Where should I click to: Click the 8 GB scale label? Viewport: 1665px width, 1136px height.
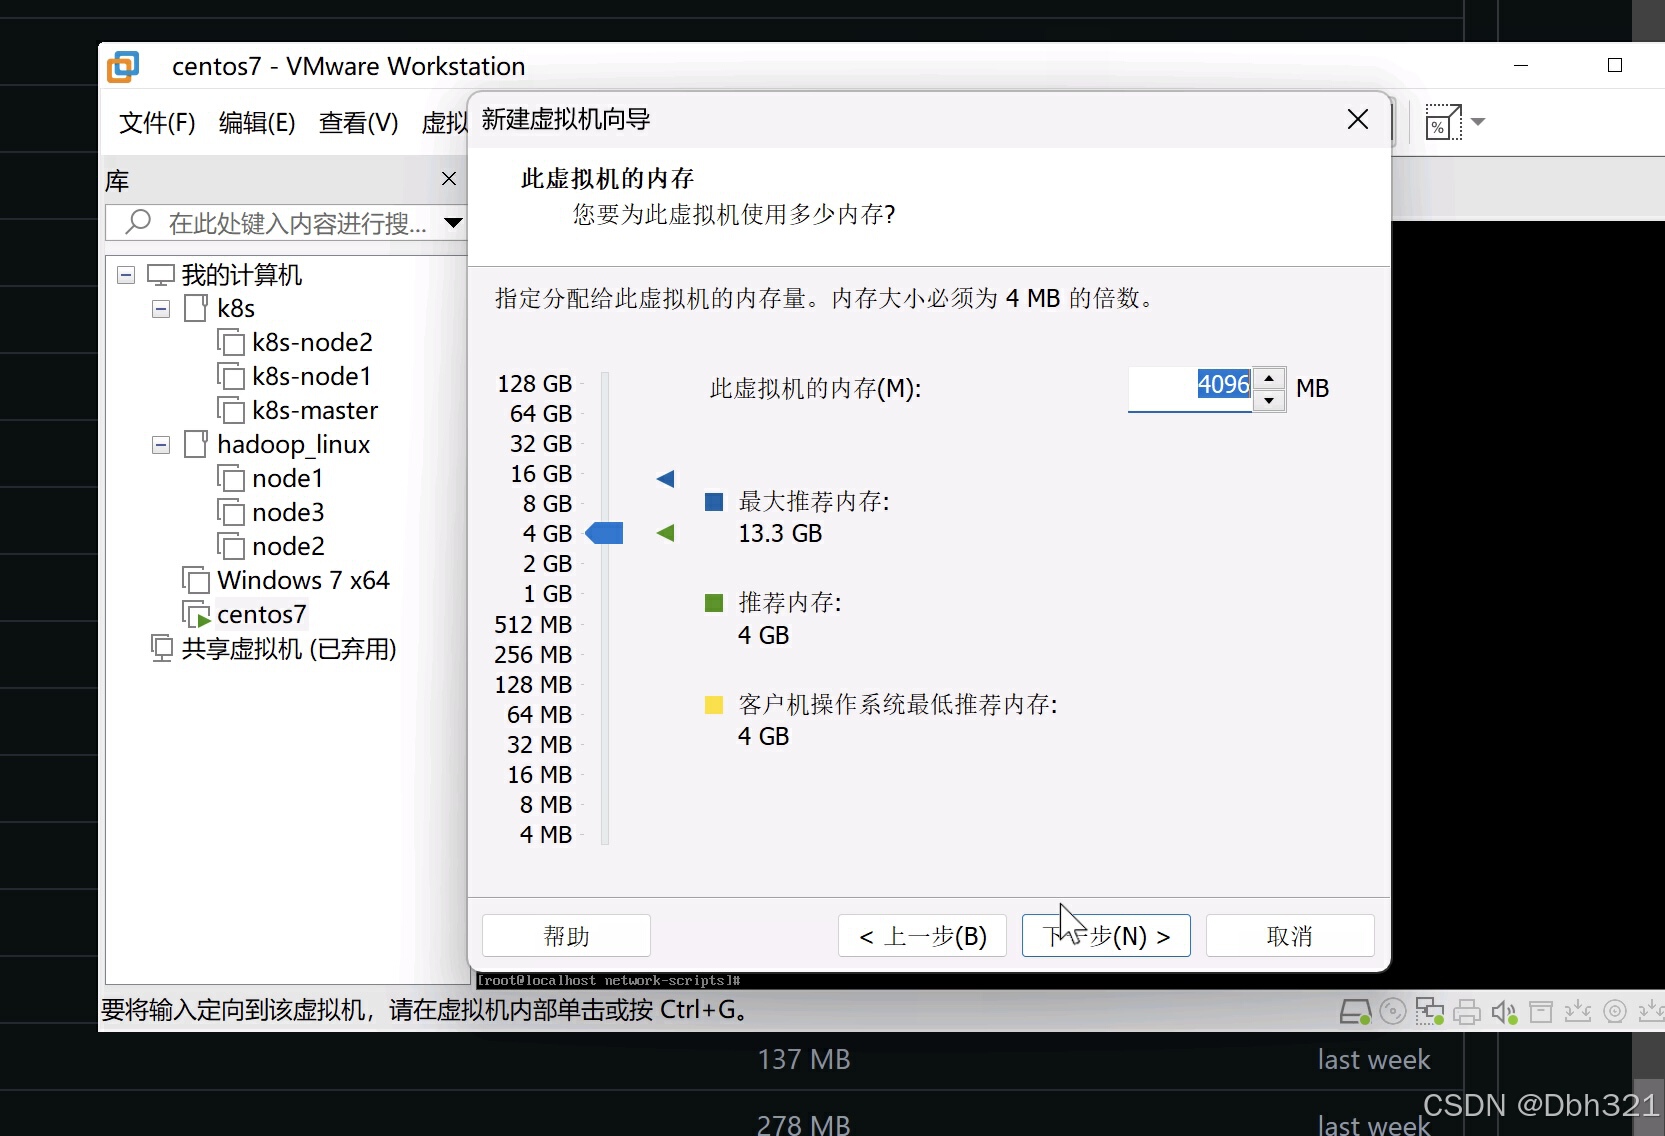[547, 504]
